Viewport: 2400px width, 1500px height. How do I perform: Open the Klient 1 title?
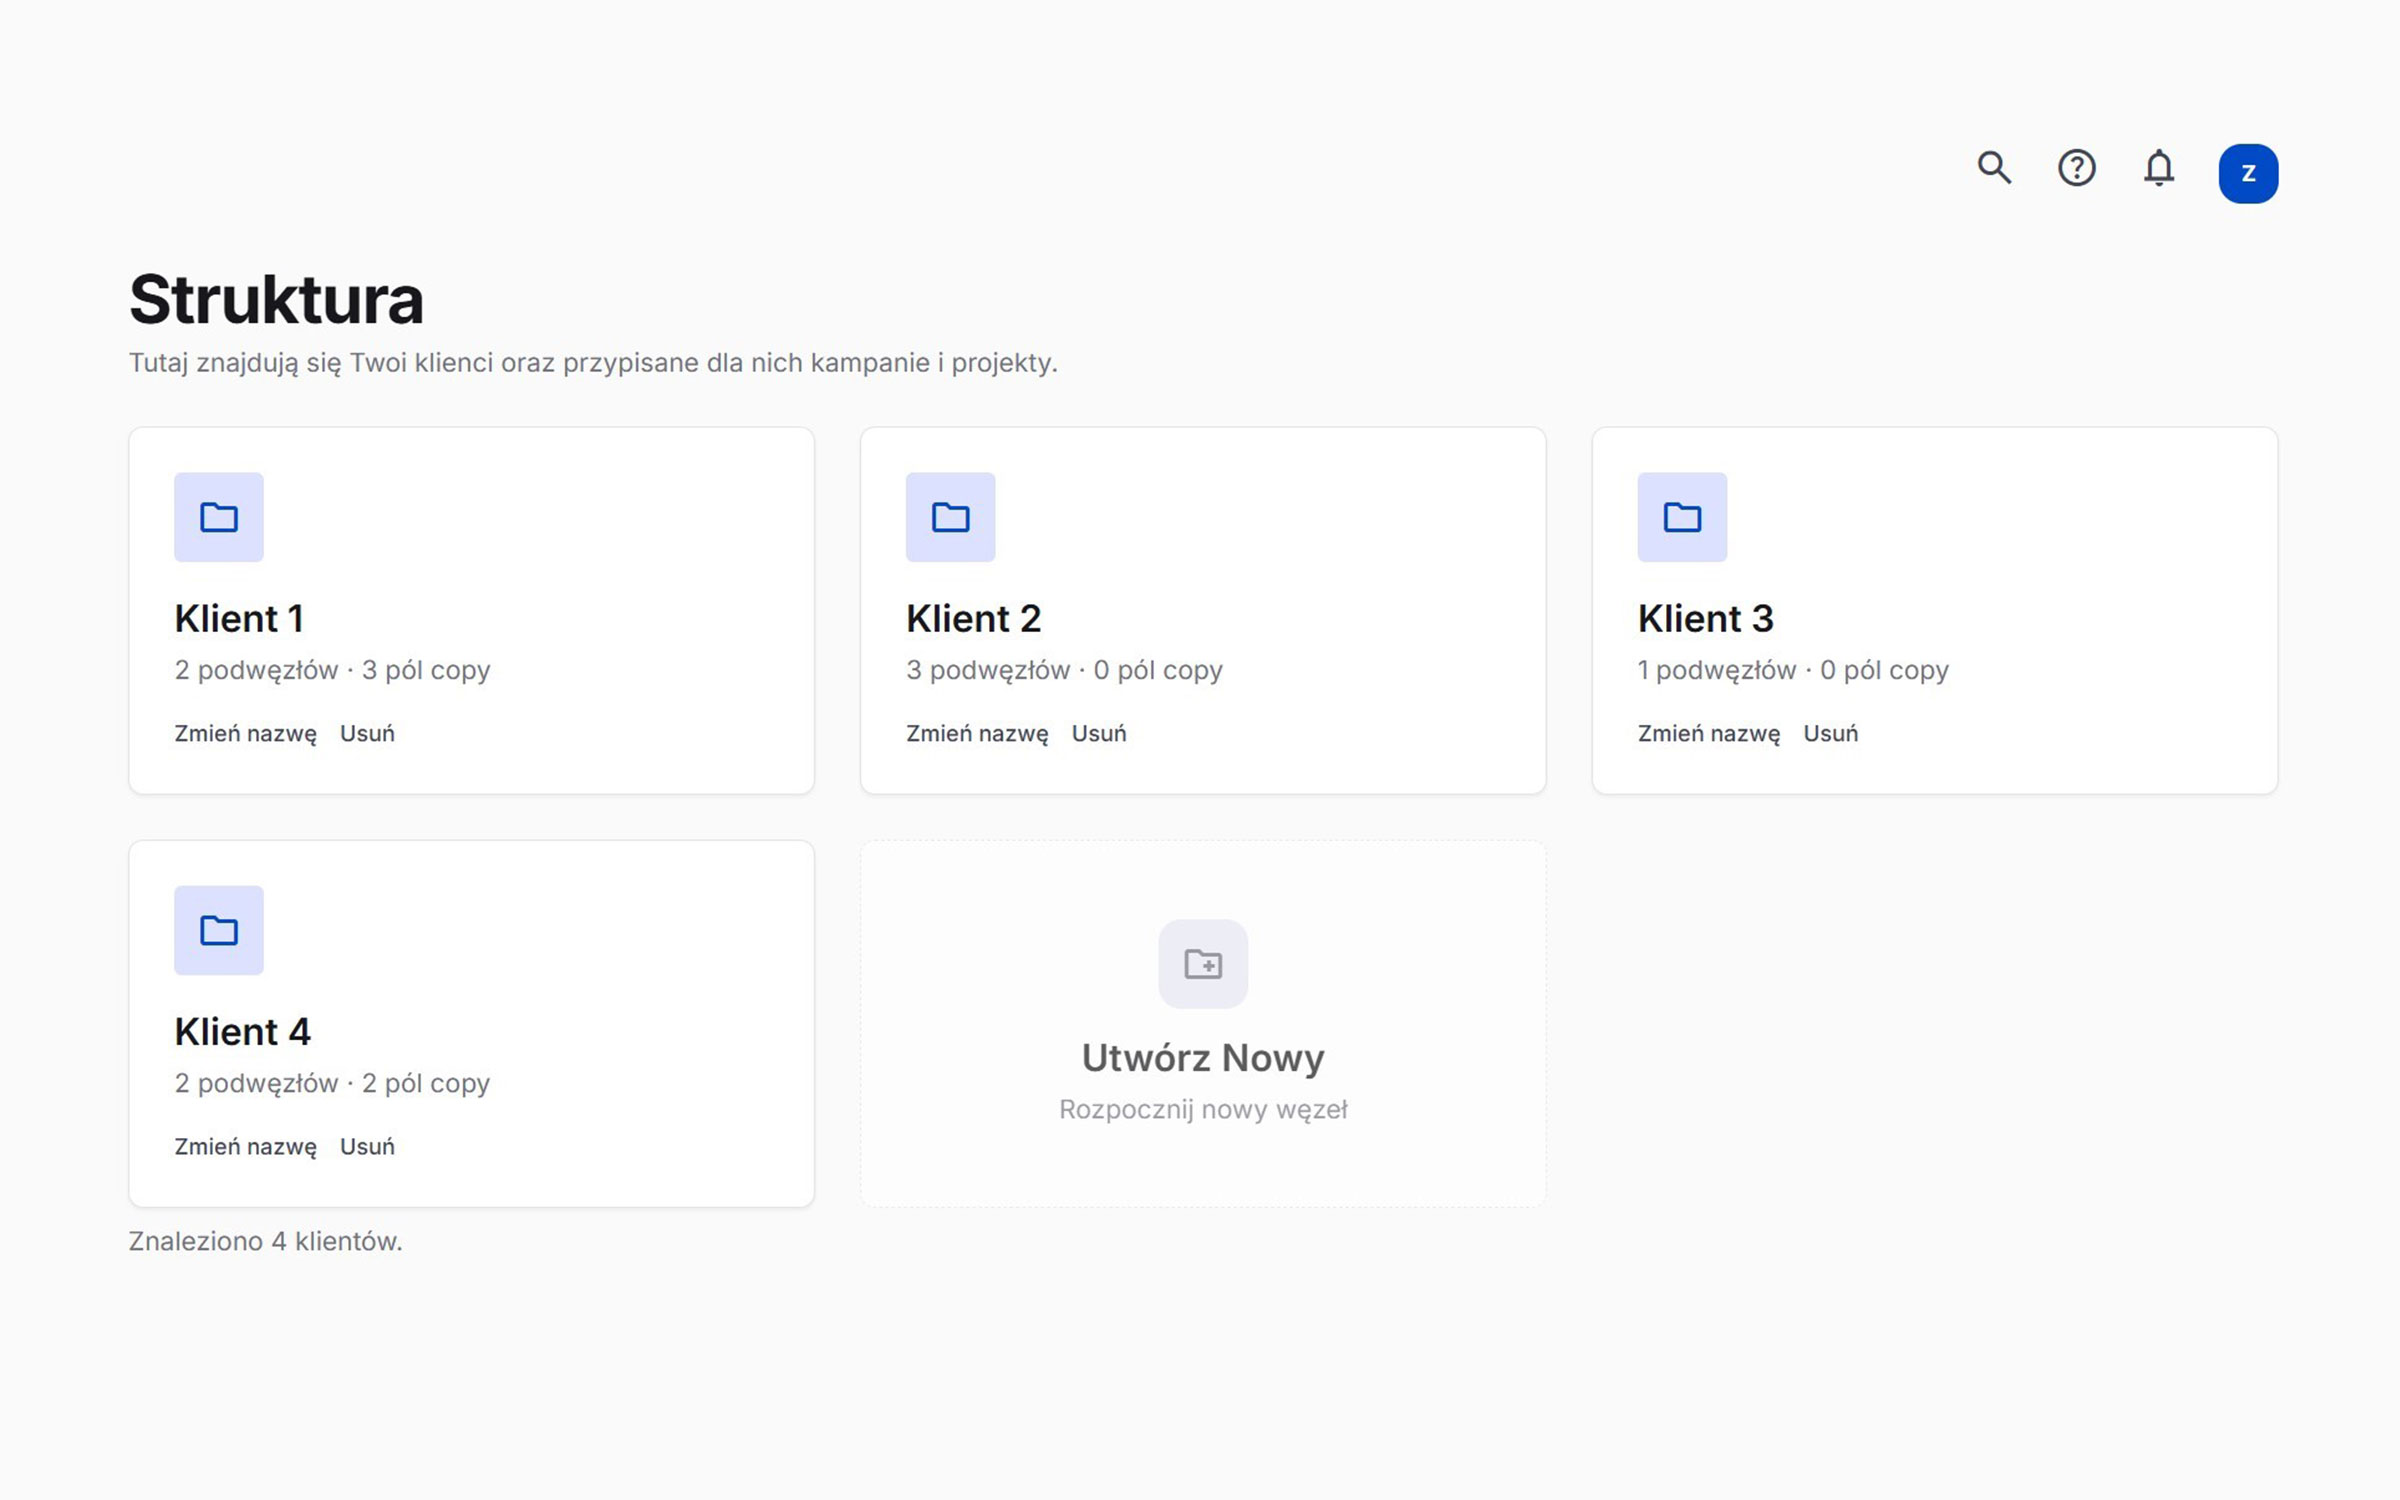coord(239,618)
